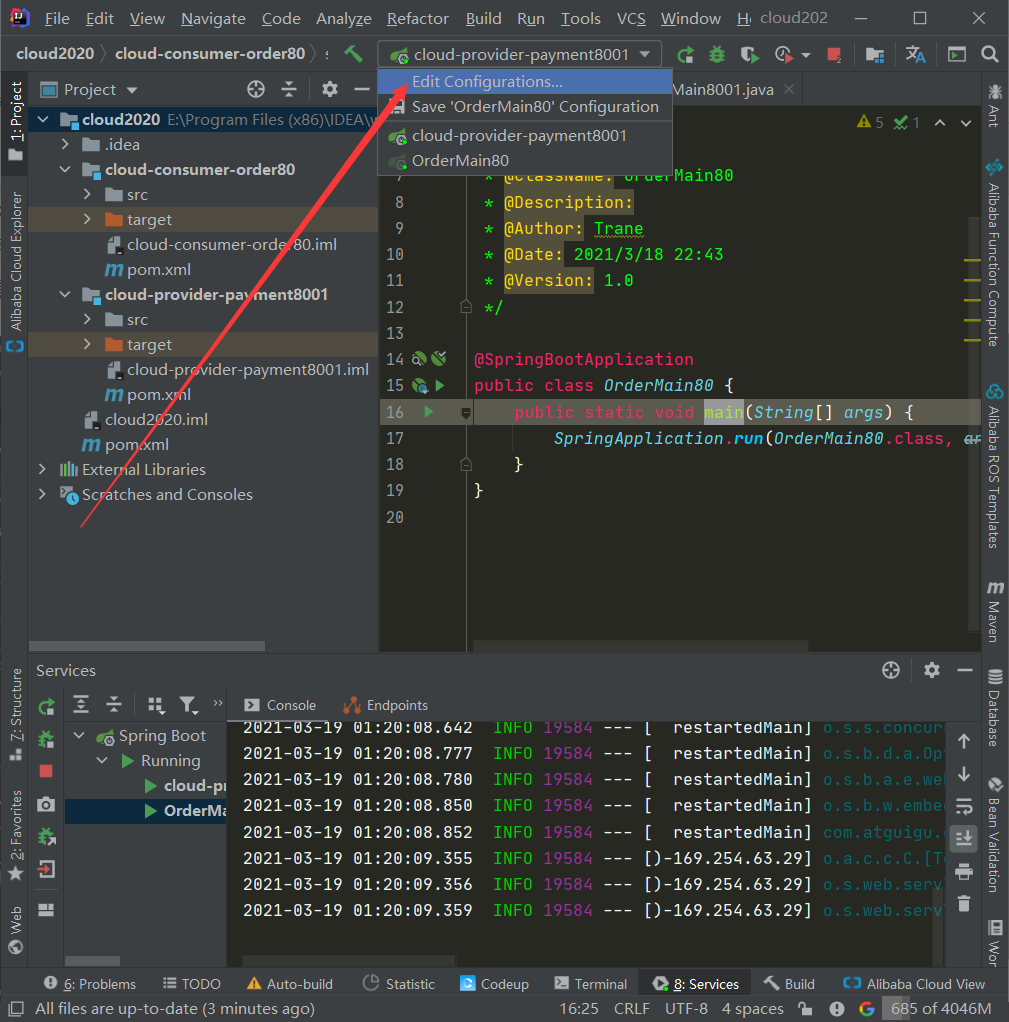Open Alibaba Cloud View tool window
The height and width of the screenshot is (1022, 1009).
click(x=914, y=984)
